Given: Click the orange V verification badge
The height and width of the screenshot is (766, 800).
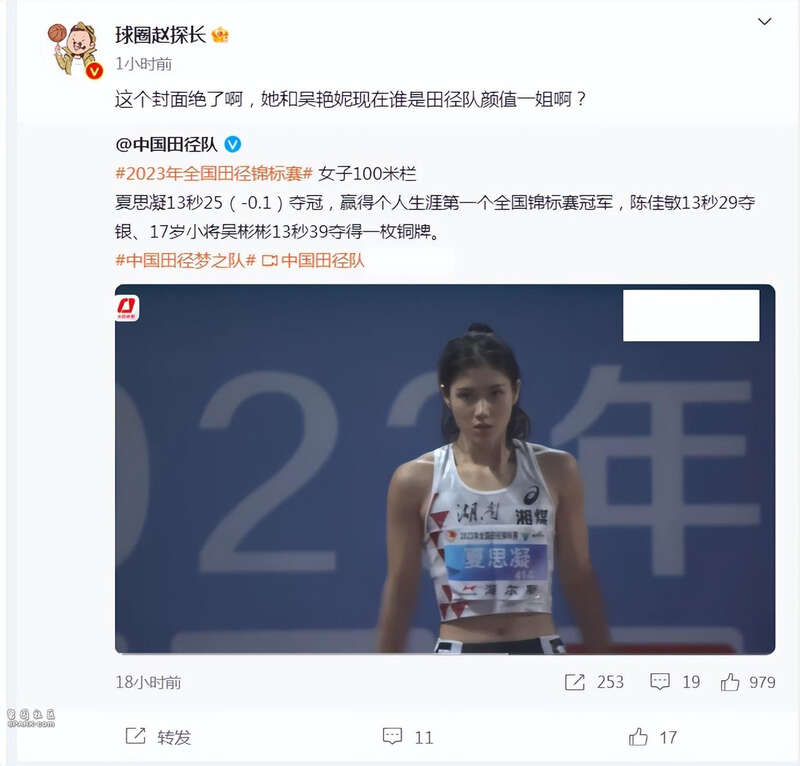Looking at the screenshot, I should tap(94, 71).
